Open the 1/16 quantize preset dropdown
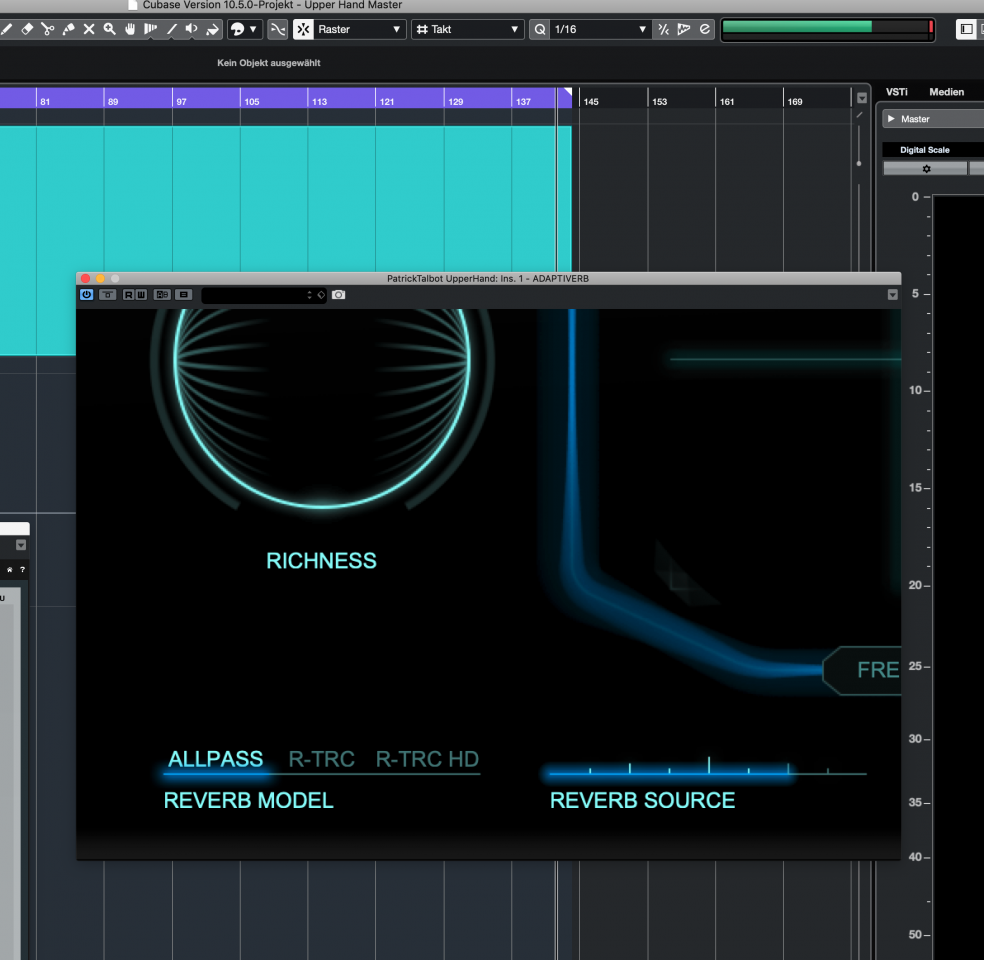This screenshot has width=984, height=960. click(x=600, y=29)
